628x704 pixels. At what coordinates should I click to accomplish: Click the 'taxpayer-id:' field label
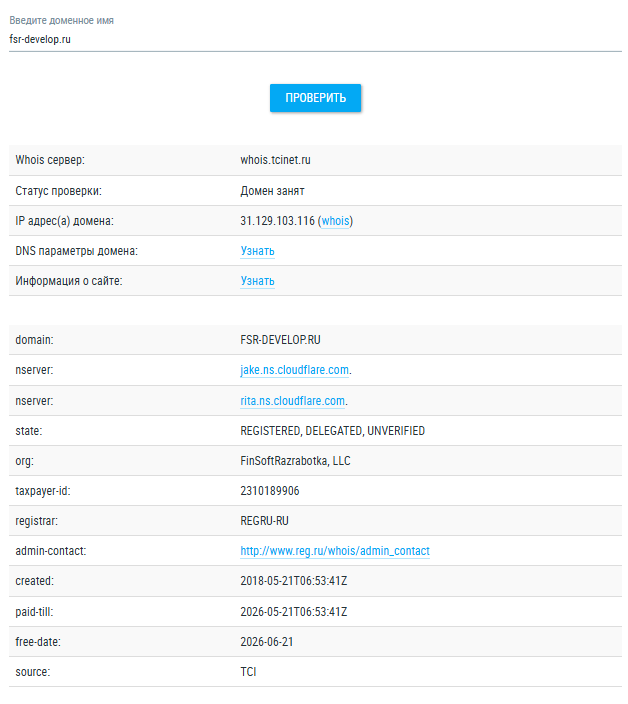tap(43, 491)
